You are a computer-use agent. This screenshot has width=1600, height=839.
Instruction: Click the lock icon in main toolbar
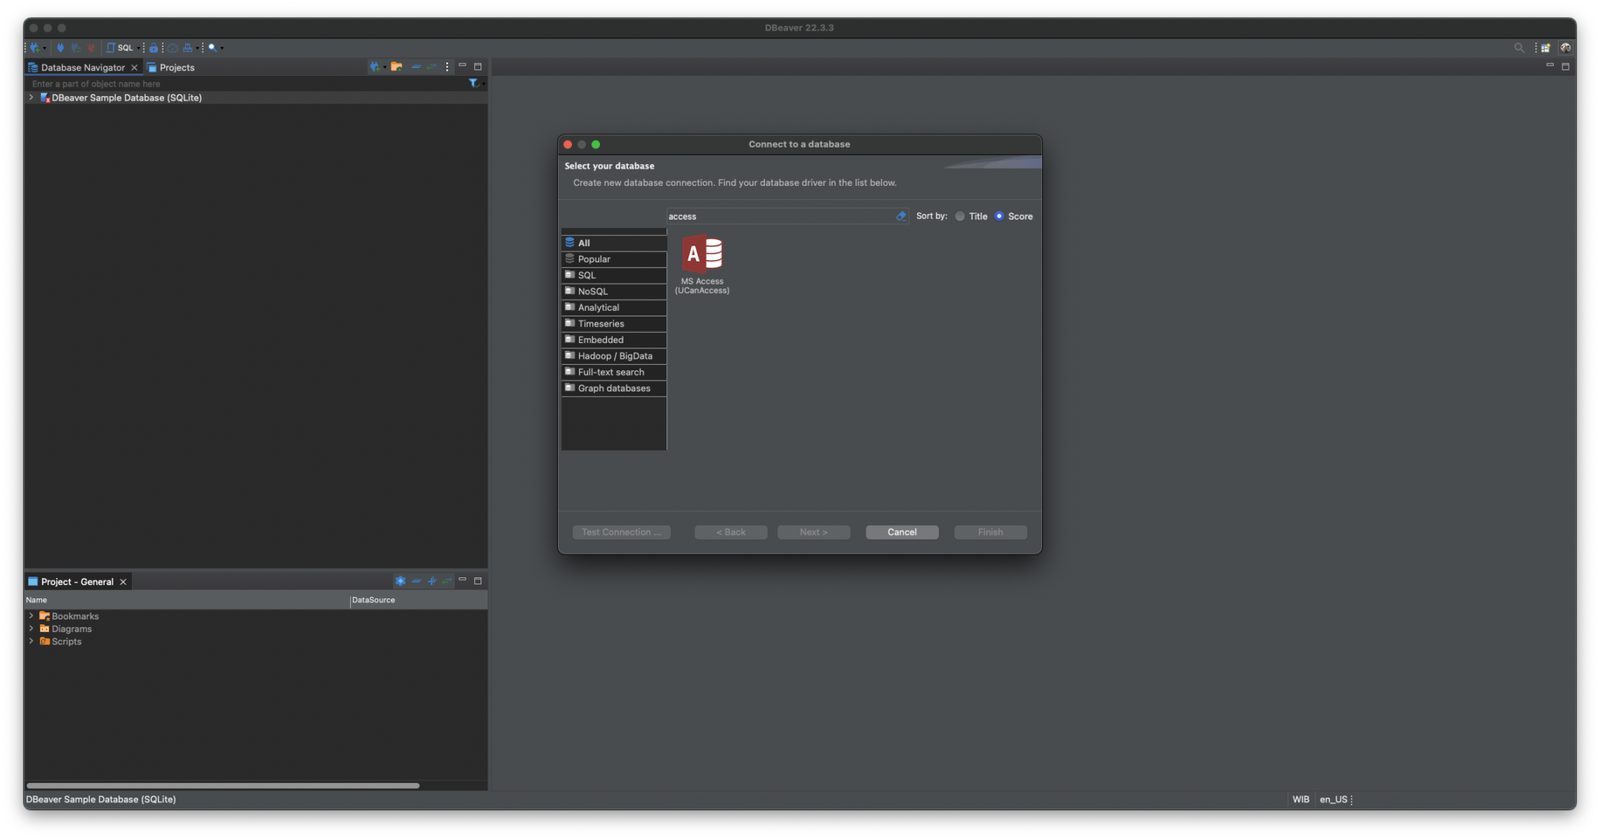(x=153, y=48)
